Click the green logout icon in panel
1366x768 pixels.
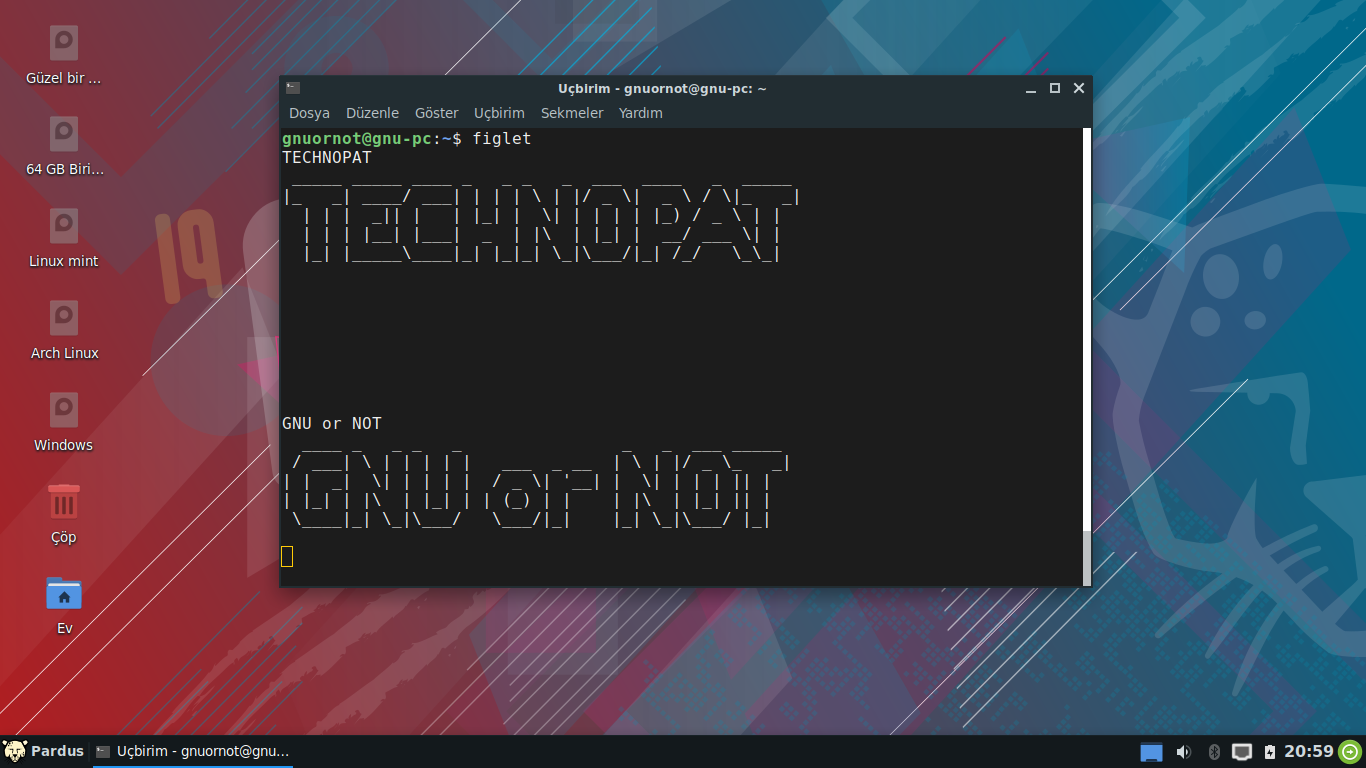click(x=1351, y=751)
